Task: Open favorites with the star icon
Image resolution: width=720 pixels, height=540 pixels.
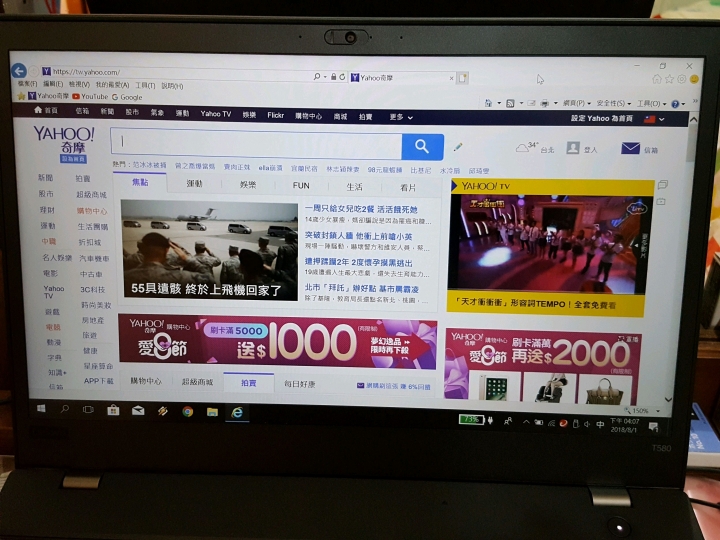Action: click(x=669, y=79)
